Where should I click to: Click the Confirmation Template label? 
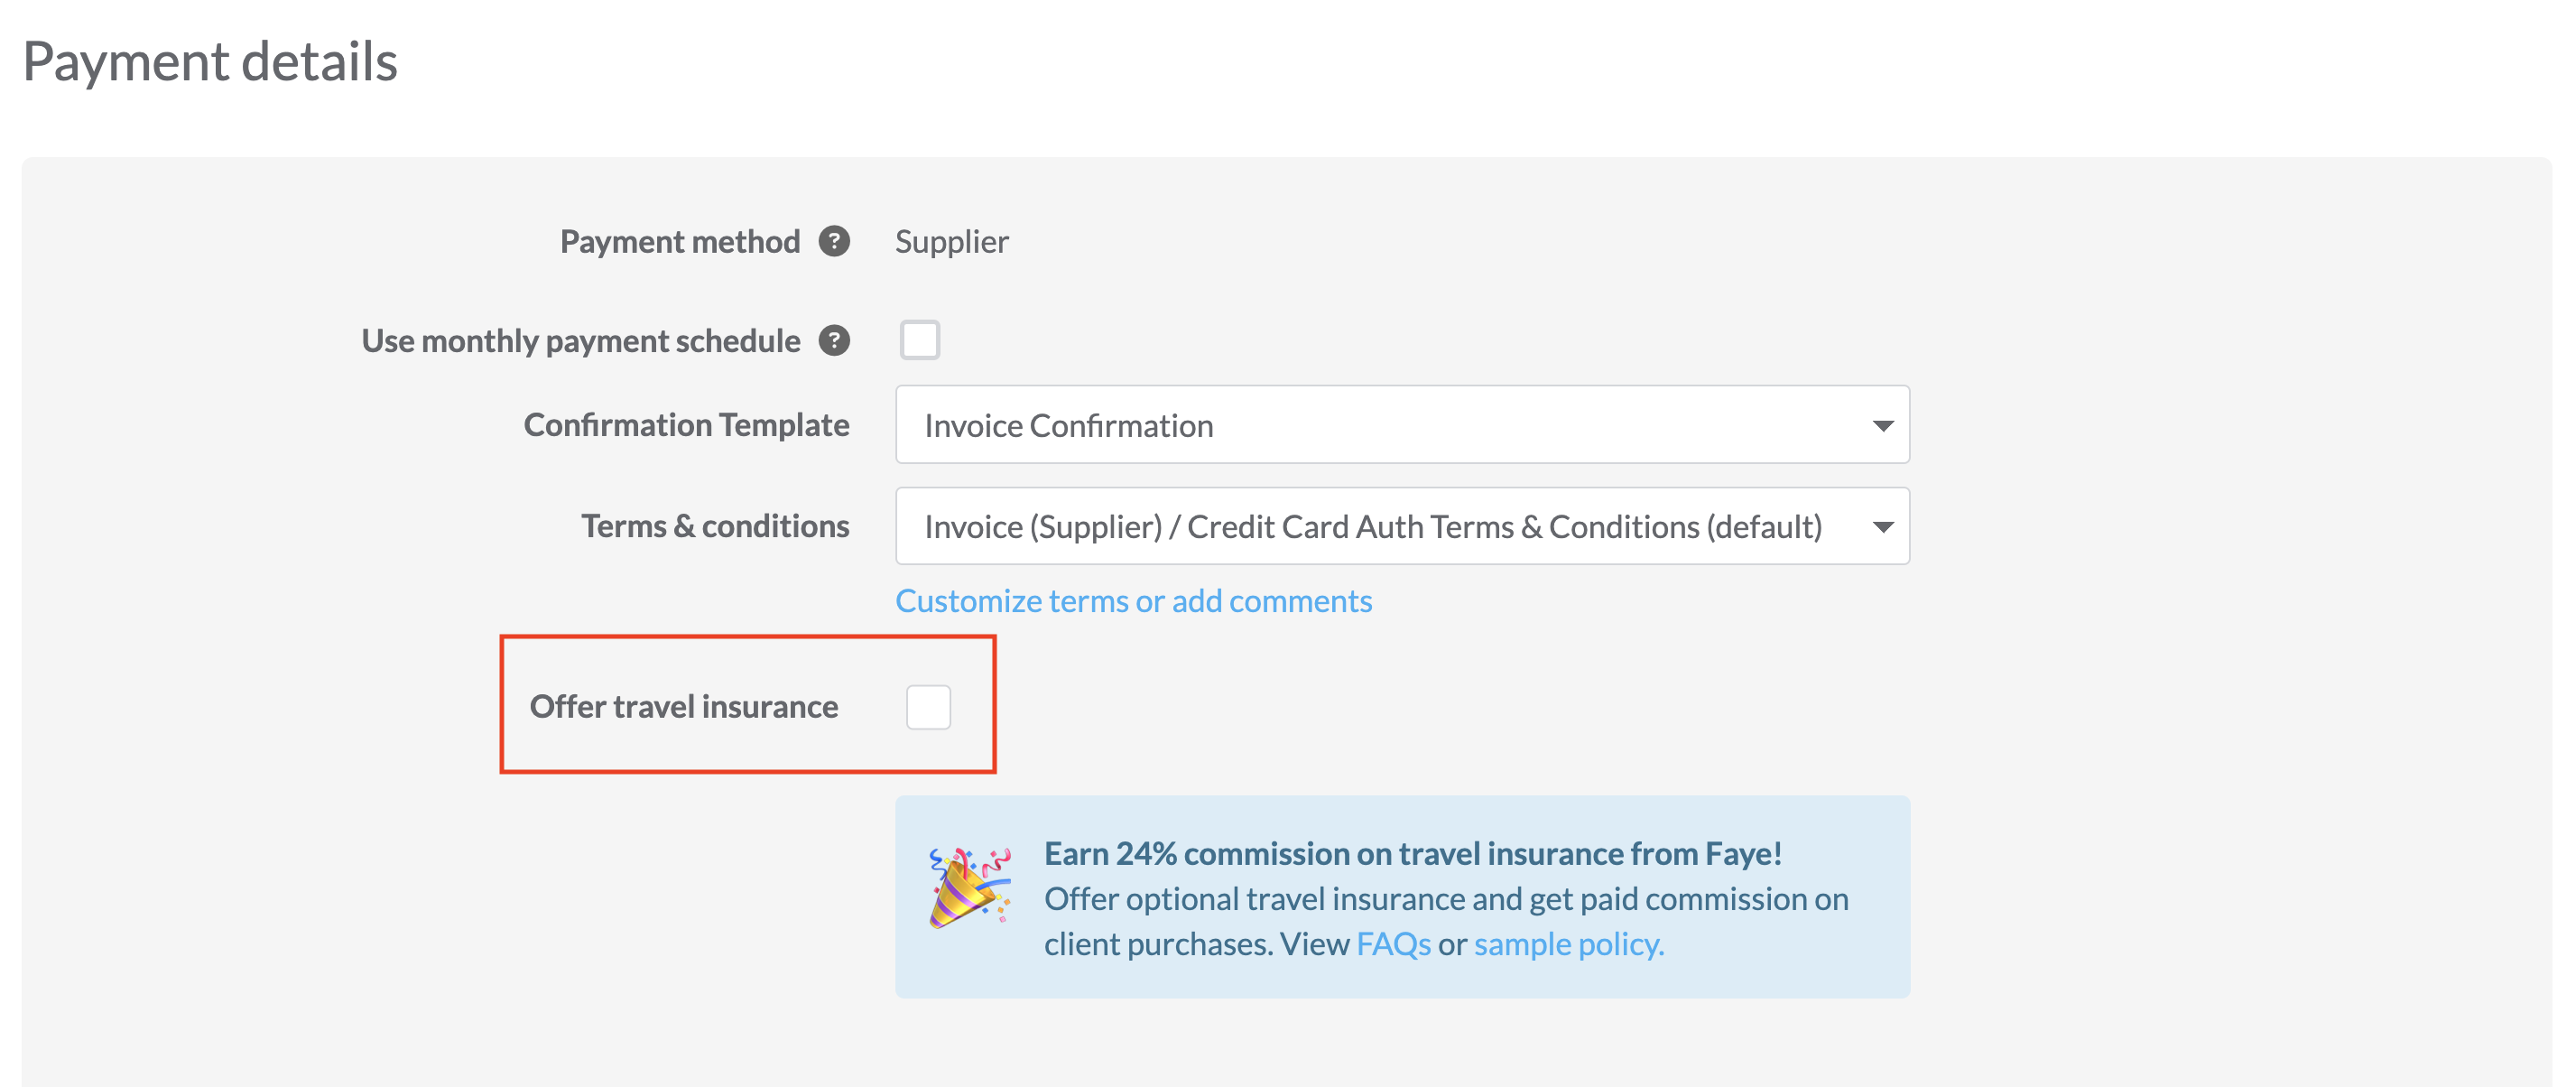click(686, 425)
